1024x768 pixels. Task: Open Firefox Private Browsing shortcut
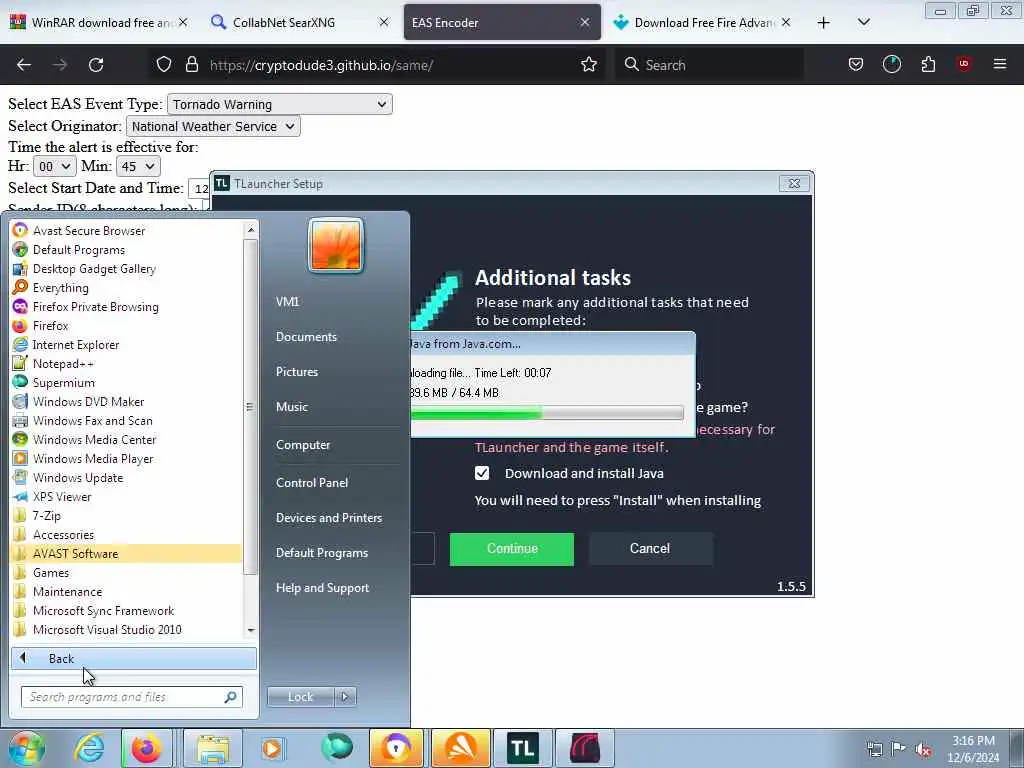coord(95,306)
